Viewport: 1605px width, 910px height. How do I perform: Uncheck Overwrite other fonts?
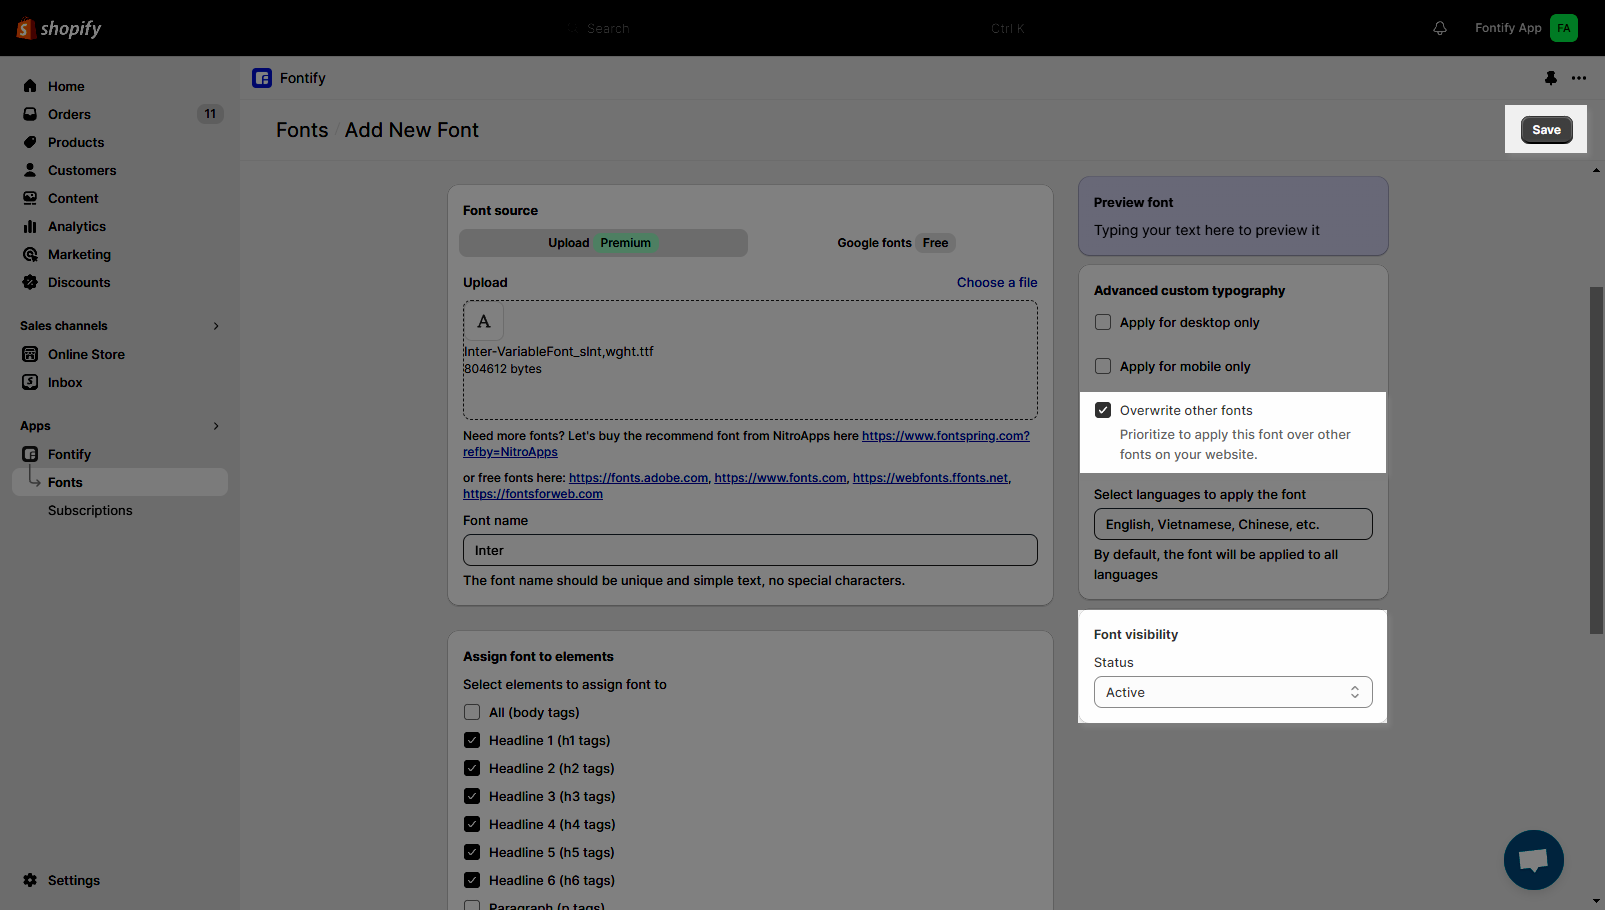1103,410
